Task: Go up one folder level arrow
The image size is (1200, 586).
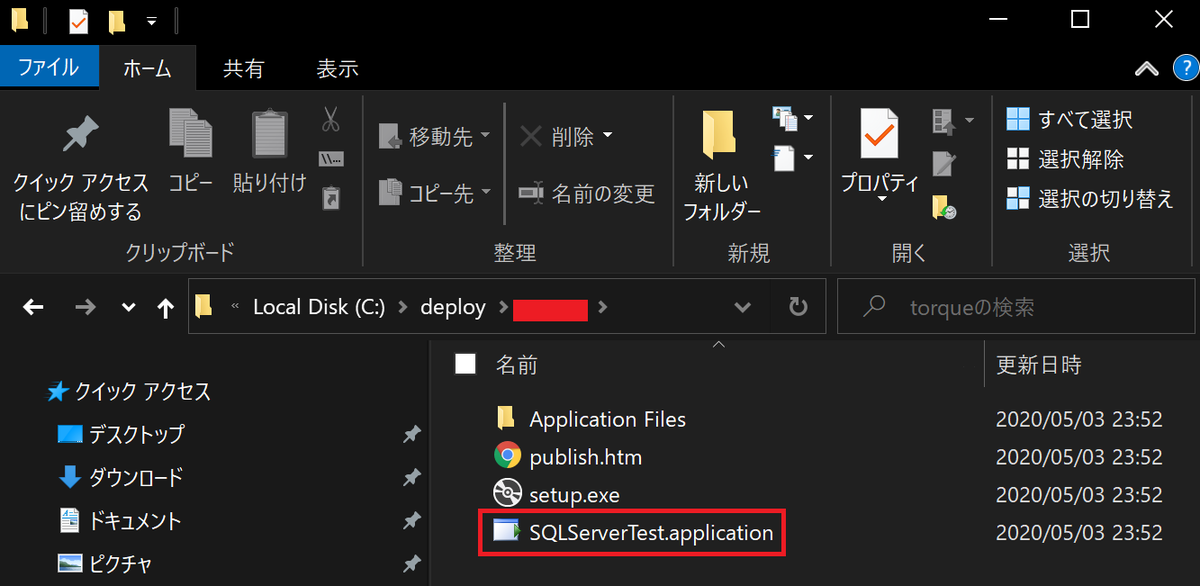Action: (166, 308)
